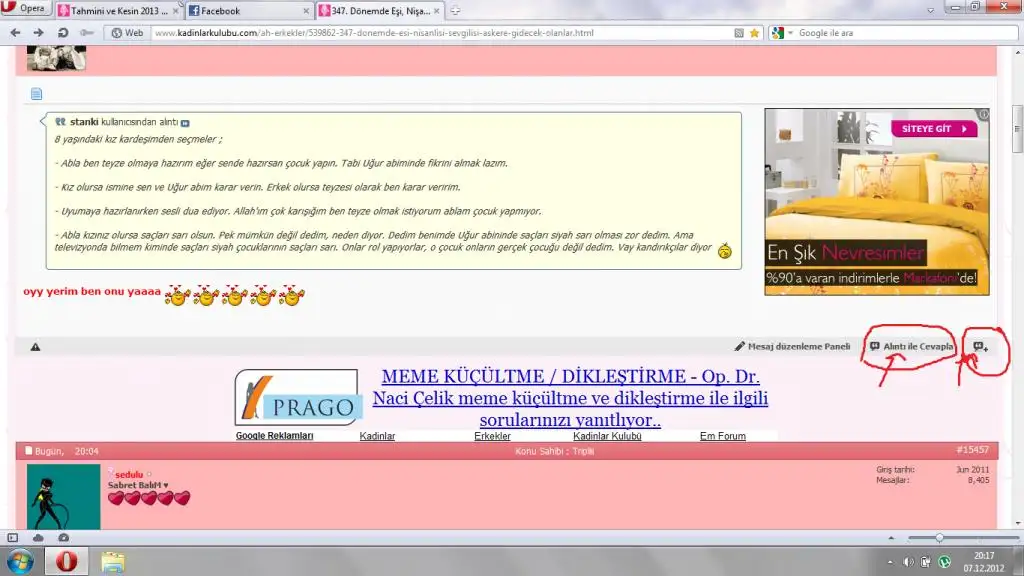Screen dimensions: 1024x576
Task: Click the En Şık Nevresimler ad image
Action: point(877,202)
